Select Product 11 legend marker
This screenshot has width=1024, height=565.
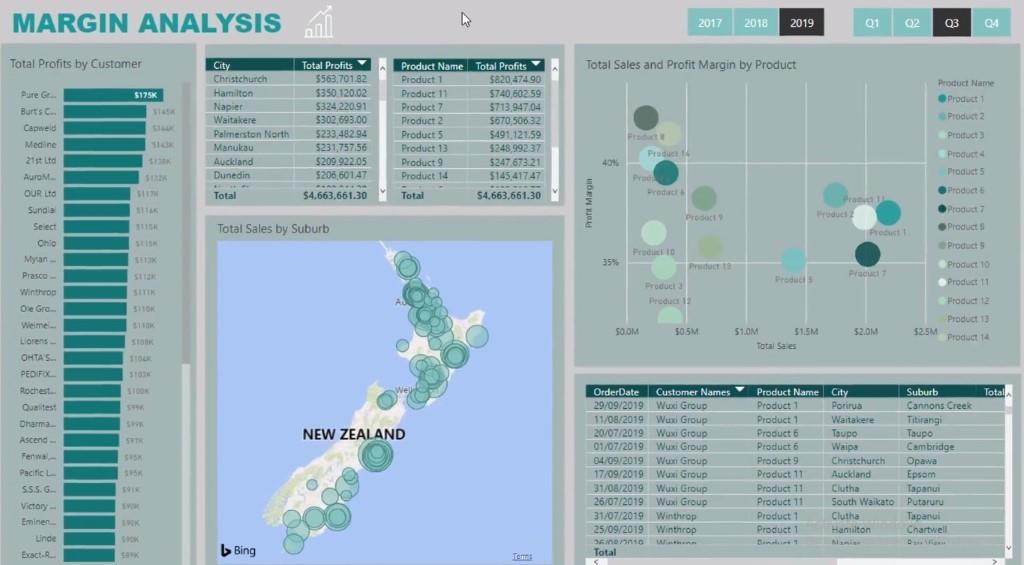tap(942, 282)
